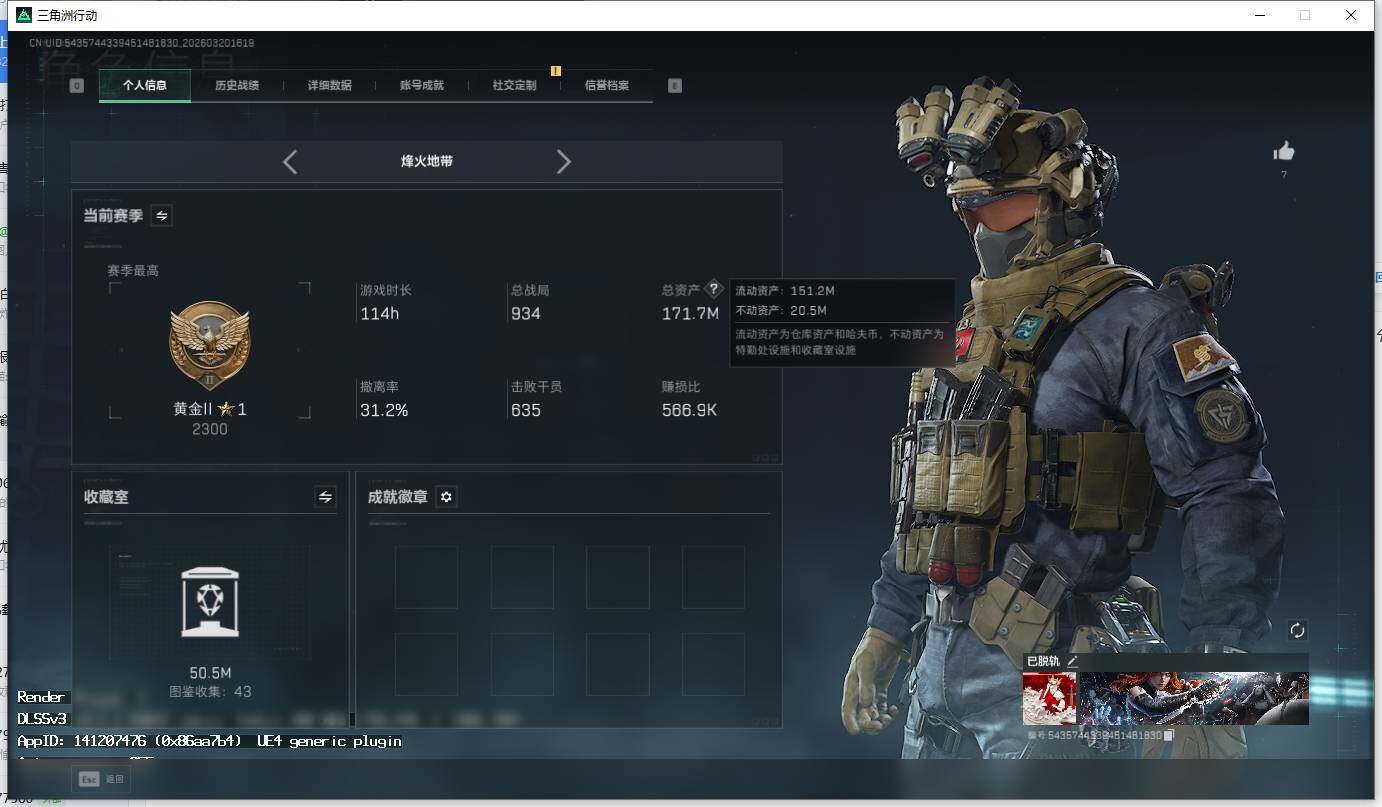This screenshot has width=1382, height=807.
Task: Click the 烽火地带 mode title
Action: coord(427,161)
